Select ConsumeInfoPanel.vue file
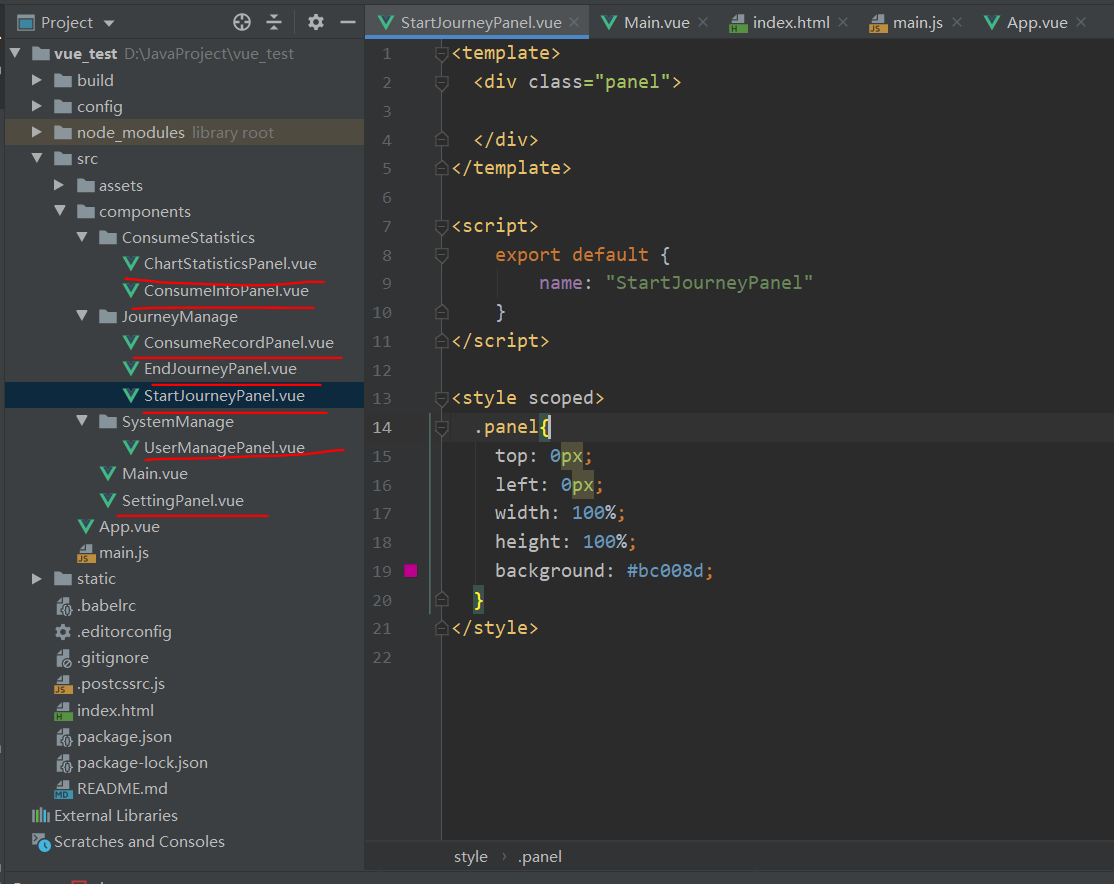Viewport: 1114px width, 884px height. click(x=226, y=291)
